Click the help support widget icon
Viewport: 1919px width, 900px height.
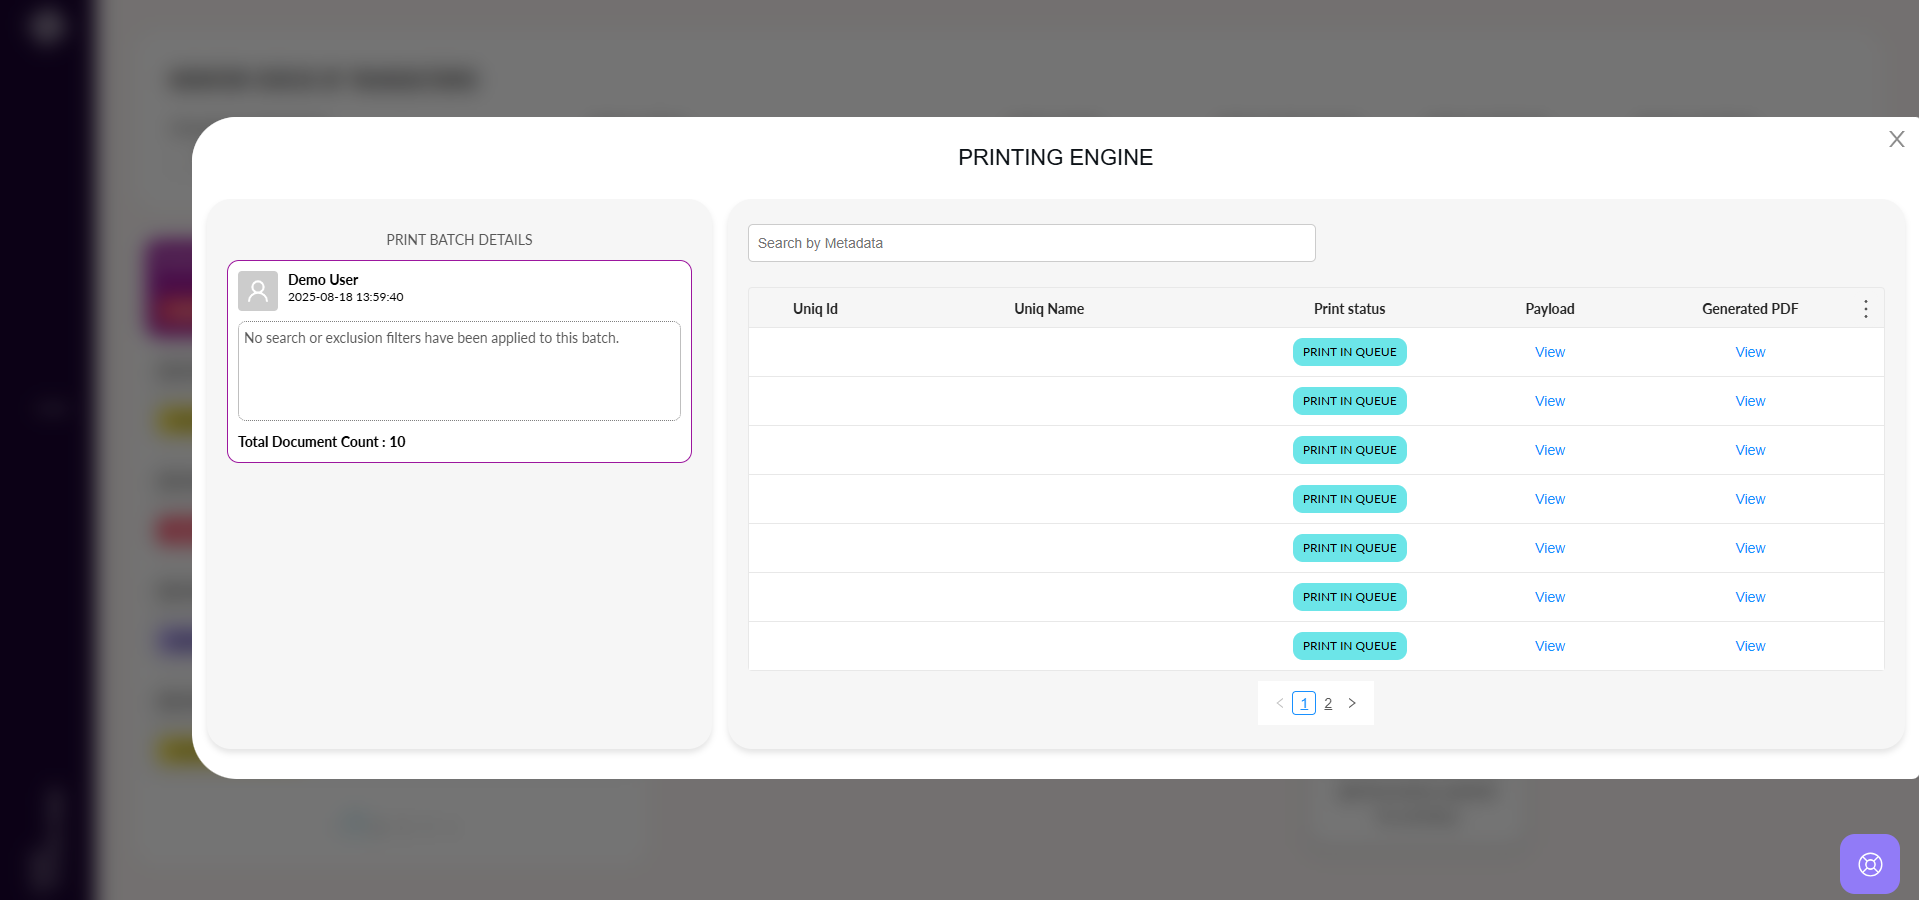click(1869, 864)
